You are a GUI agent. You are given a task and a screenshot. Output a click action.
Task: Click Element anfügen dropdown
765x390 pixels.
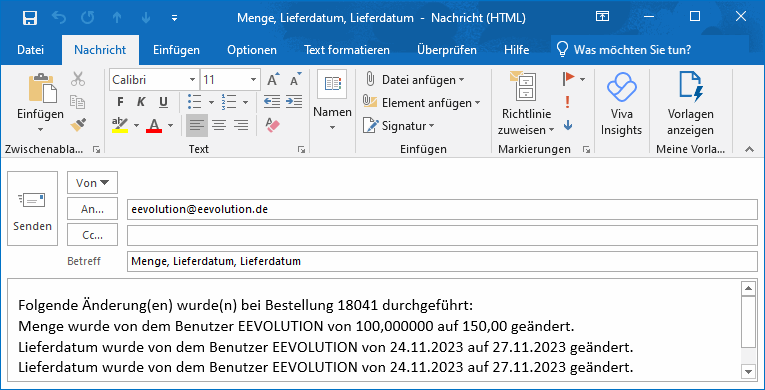tap(422, 103)
